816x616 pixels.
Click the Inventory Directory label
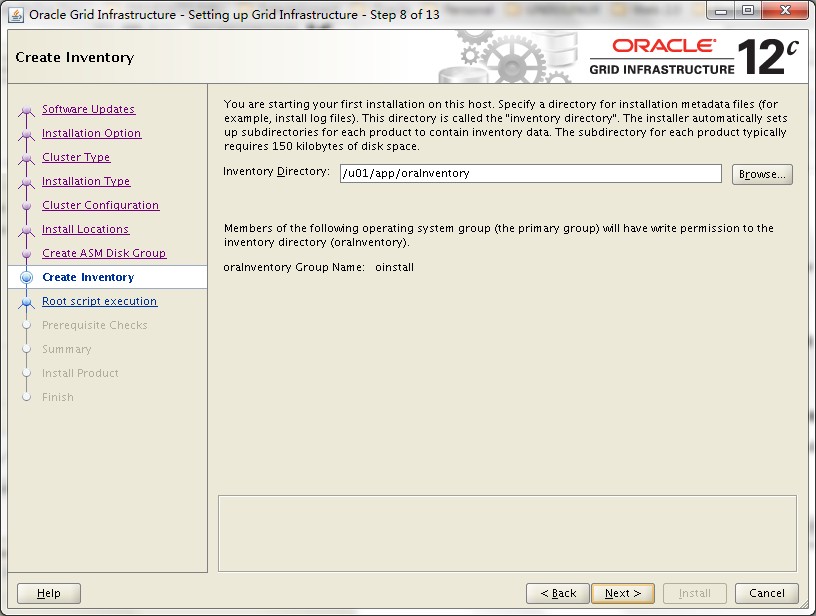coord(276,172)
